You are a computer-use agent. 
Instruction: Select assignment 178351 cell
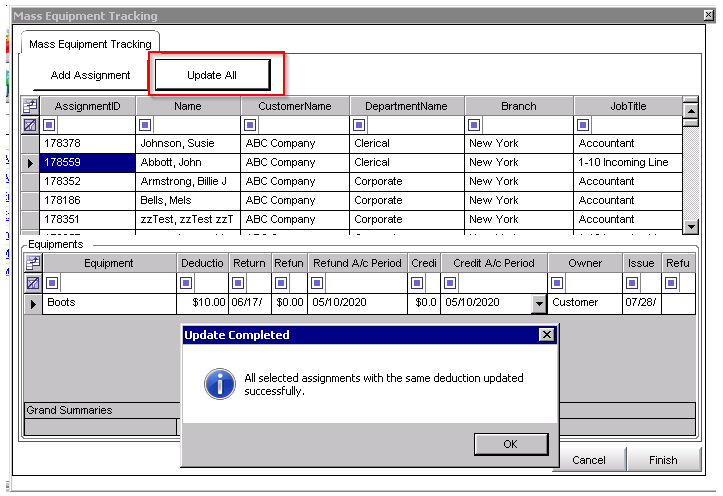pyautogui.click(x=88, y=219)
